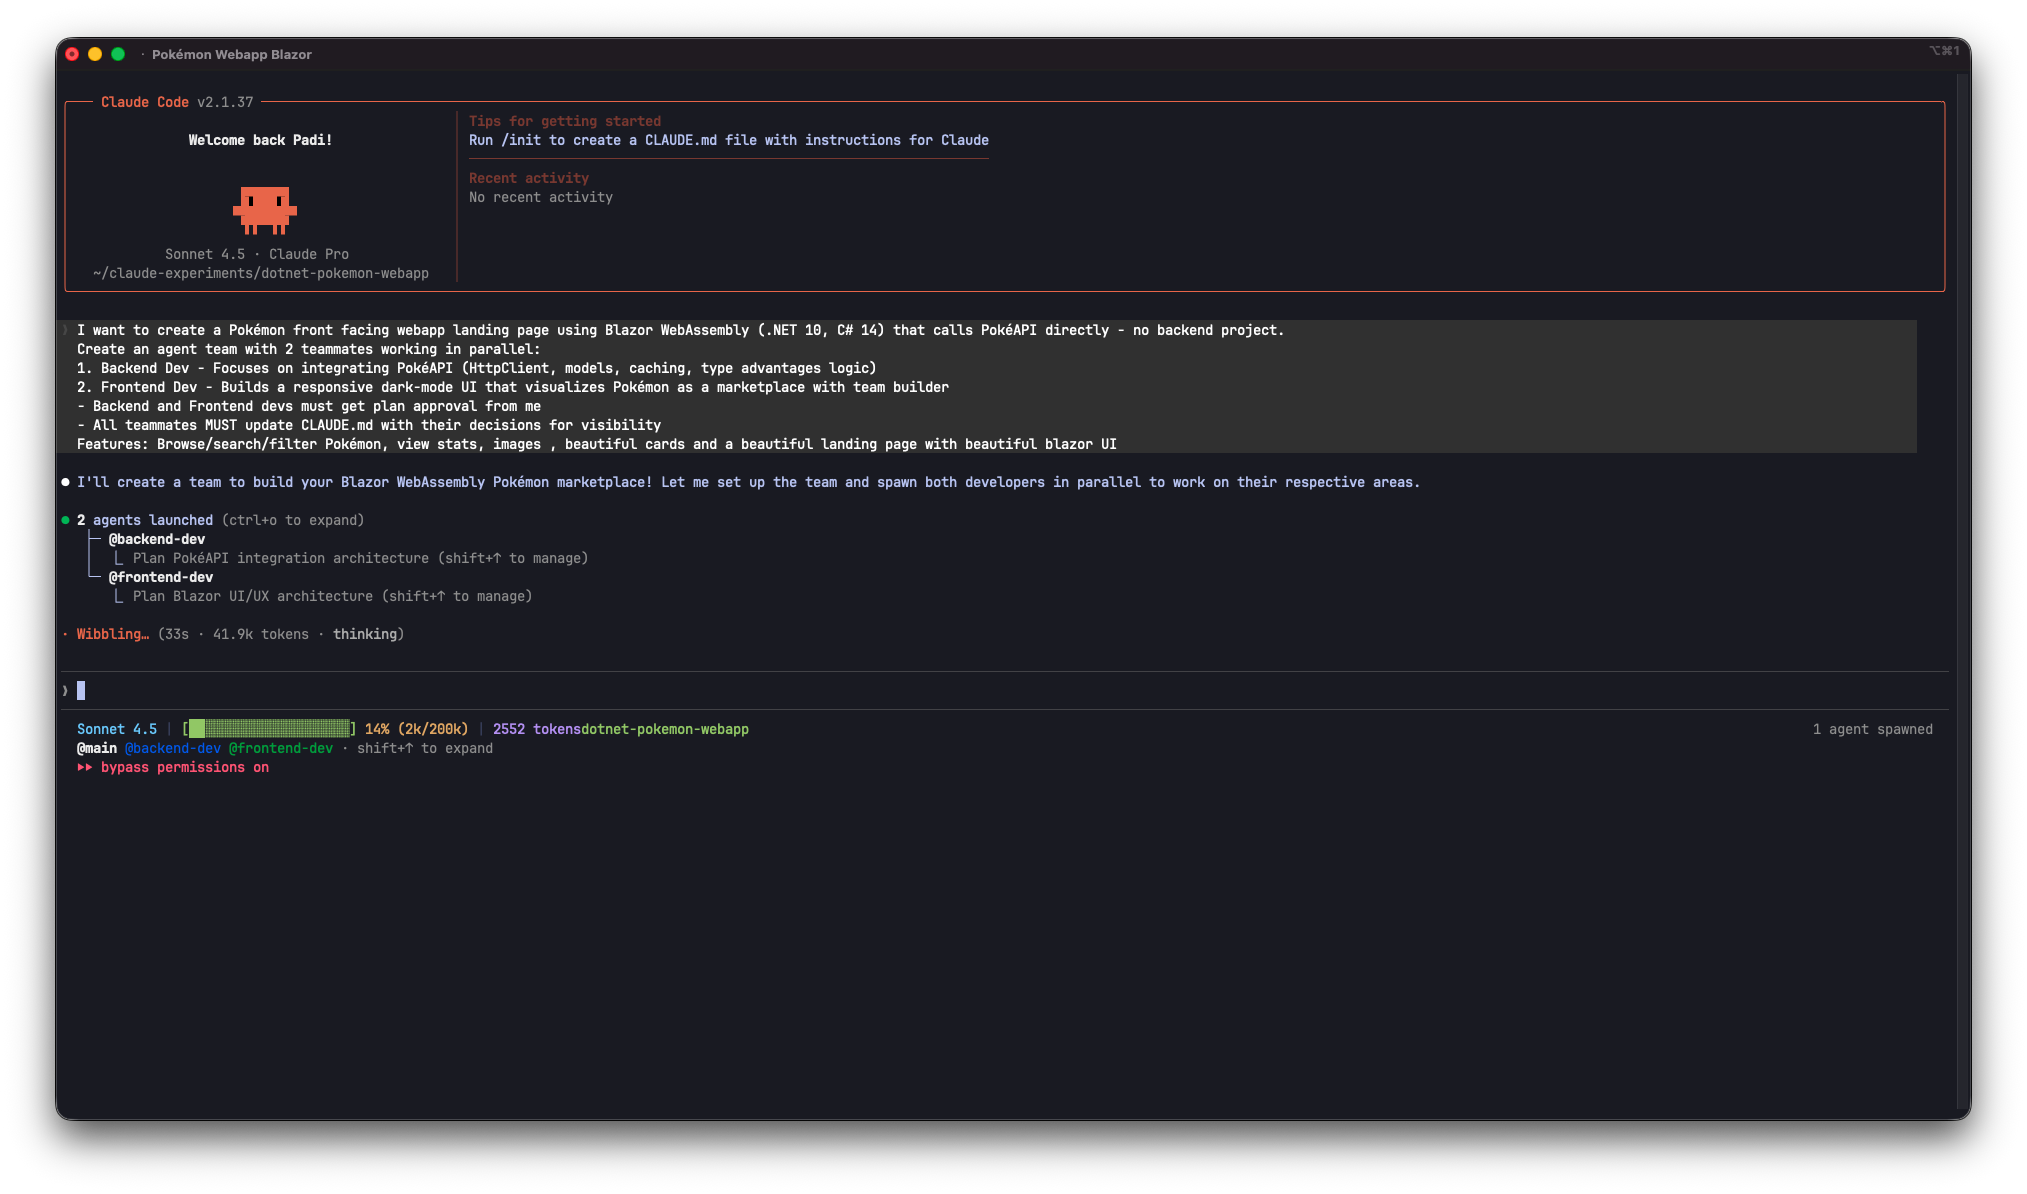Click the green fullscreen window button
This screenshot has width=2027, height=1194.
tap(118, 54)
